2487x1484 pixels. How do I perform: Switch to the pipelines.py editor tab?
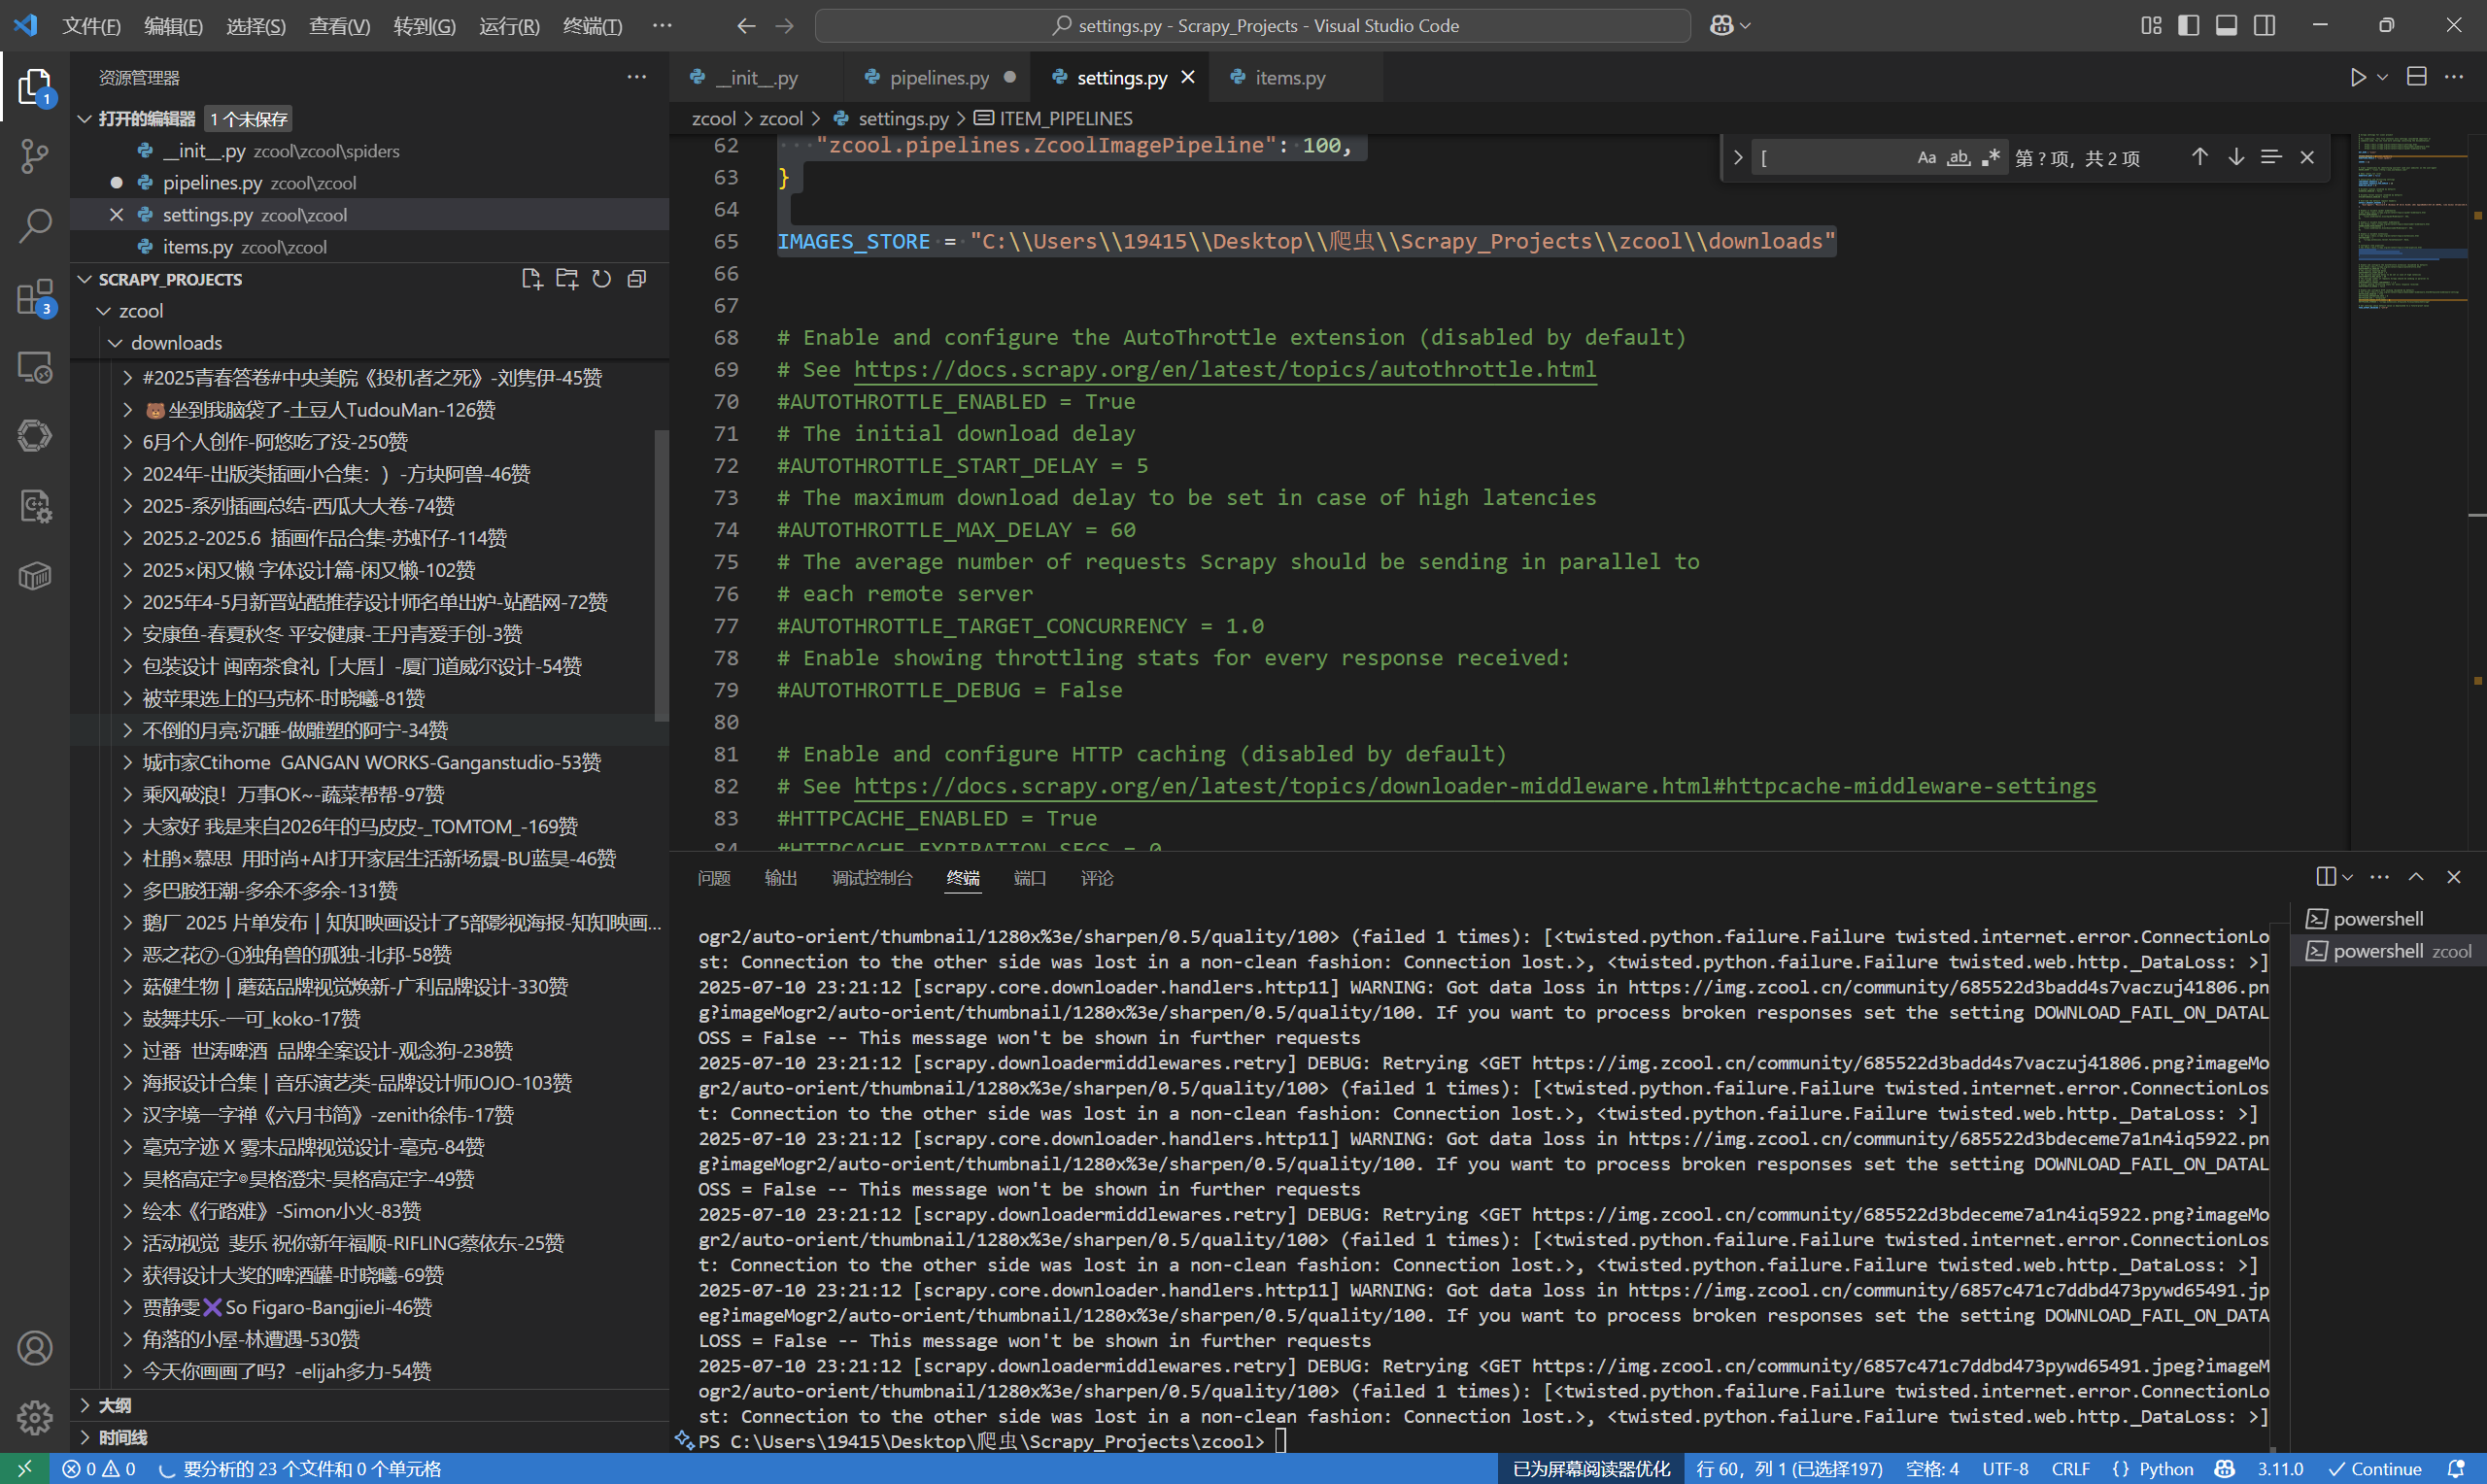coord(938,78)
